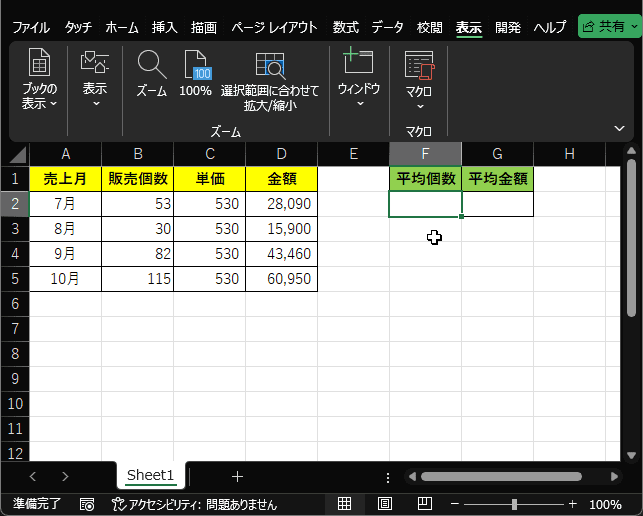Open the ズーム magnifier dialog

pos(152,74)
